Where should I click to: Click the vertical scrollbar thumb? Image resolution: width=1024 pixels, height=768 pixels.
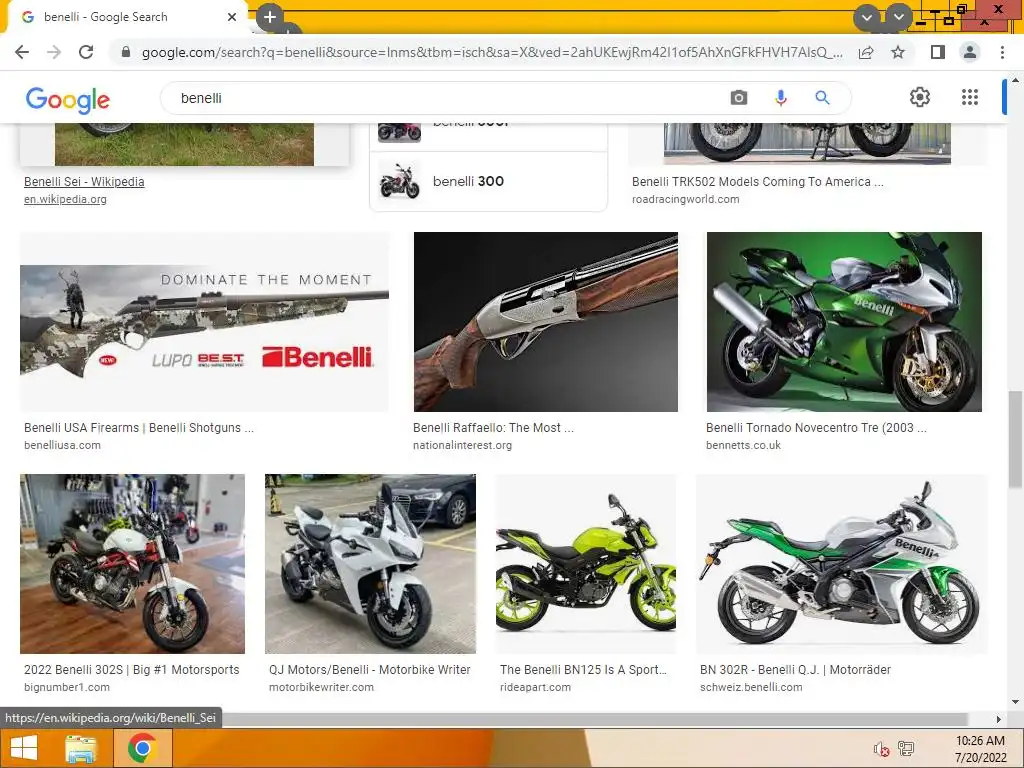1015,439
